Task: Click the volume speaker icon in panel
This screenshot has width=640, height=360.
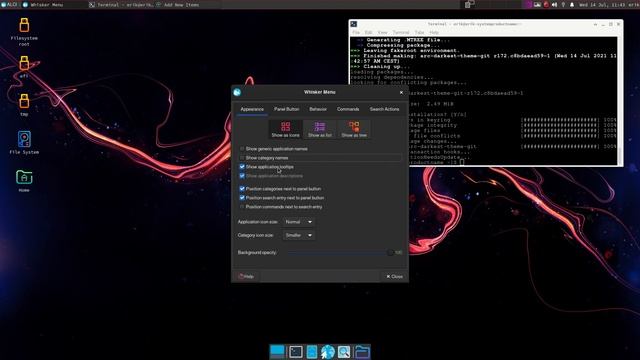Action: 554,4
